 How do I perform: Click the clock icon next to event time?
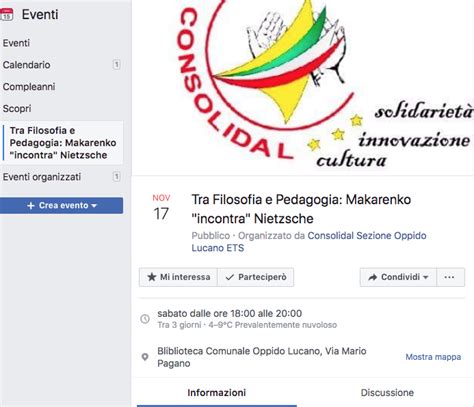[x=145, y=319]
